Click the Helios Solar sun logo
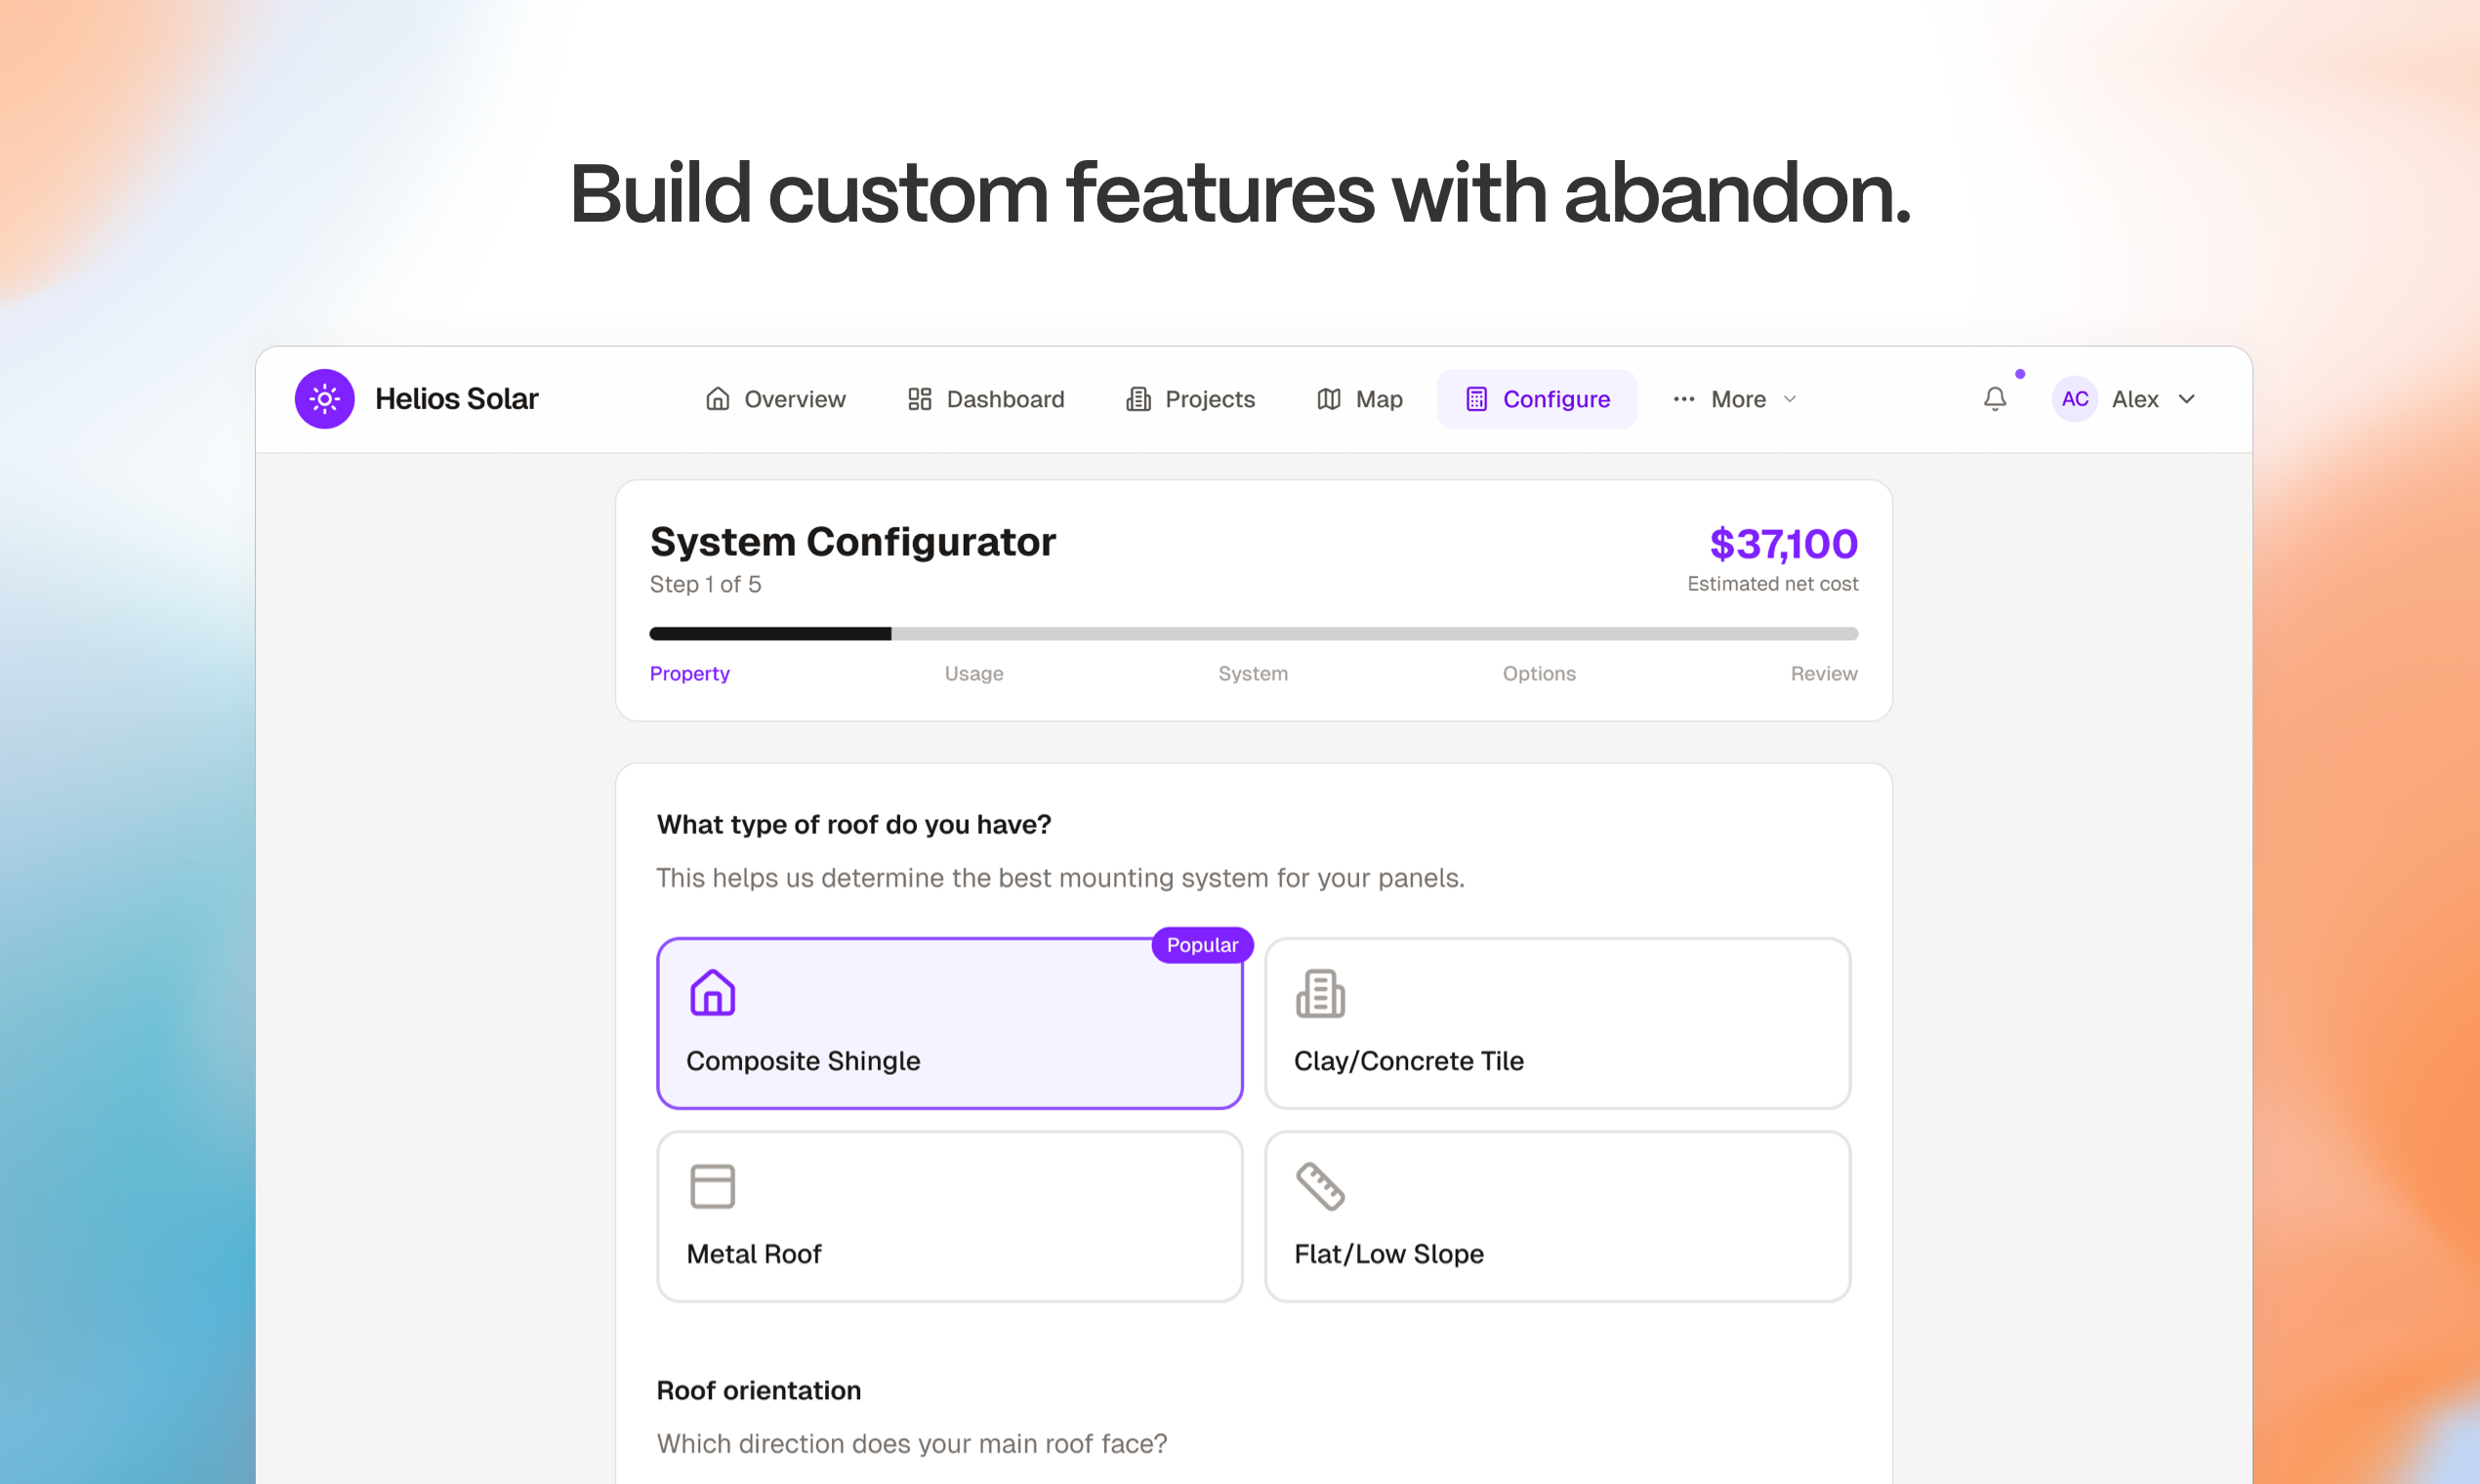This screenshot has width=2480, height=1484. click(325, 398)
